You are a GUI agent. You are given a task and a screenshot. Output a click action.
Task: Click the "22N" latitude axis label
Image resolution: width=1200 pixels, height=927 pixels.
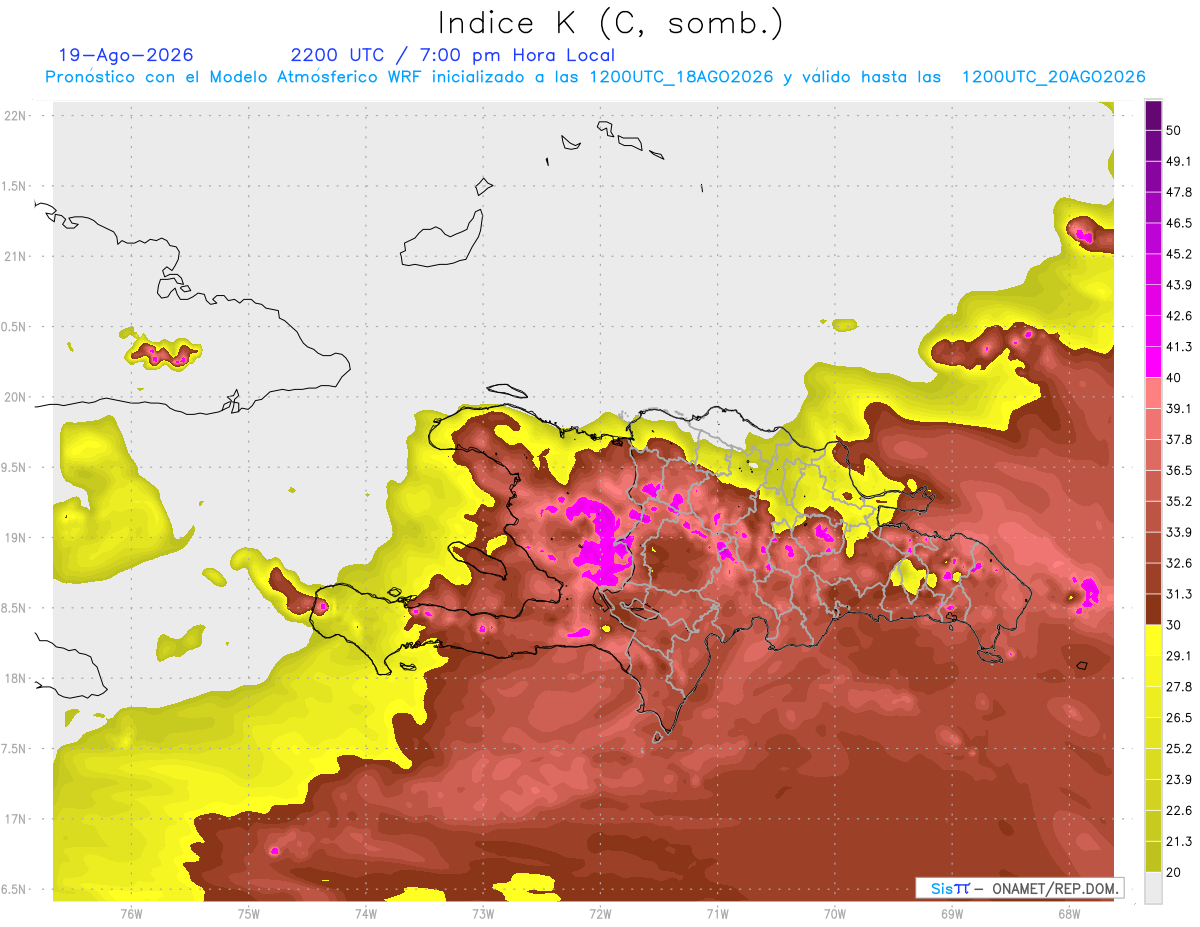pos(16,115)
